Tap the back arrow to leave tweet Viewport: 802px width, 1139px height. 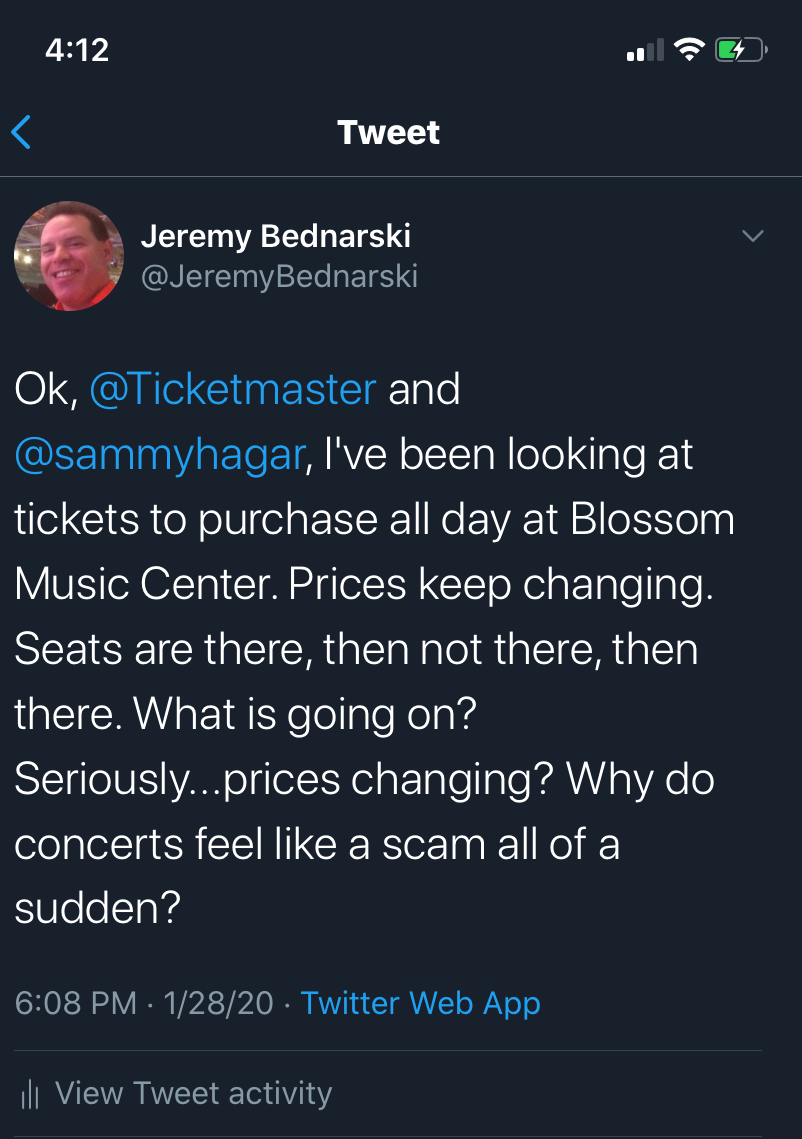click(x=22, y=132)
